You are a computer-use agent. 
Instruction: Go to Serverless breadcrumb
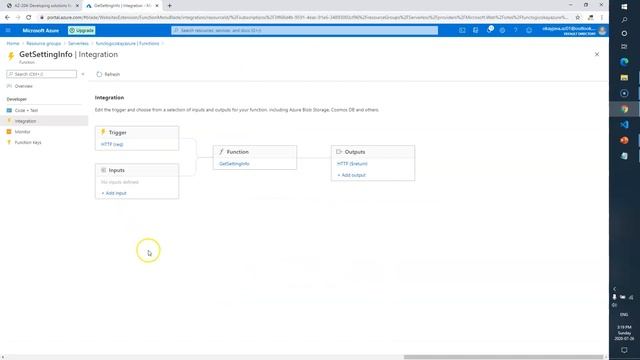[x=78, y=43]
